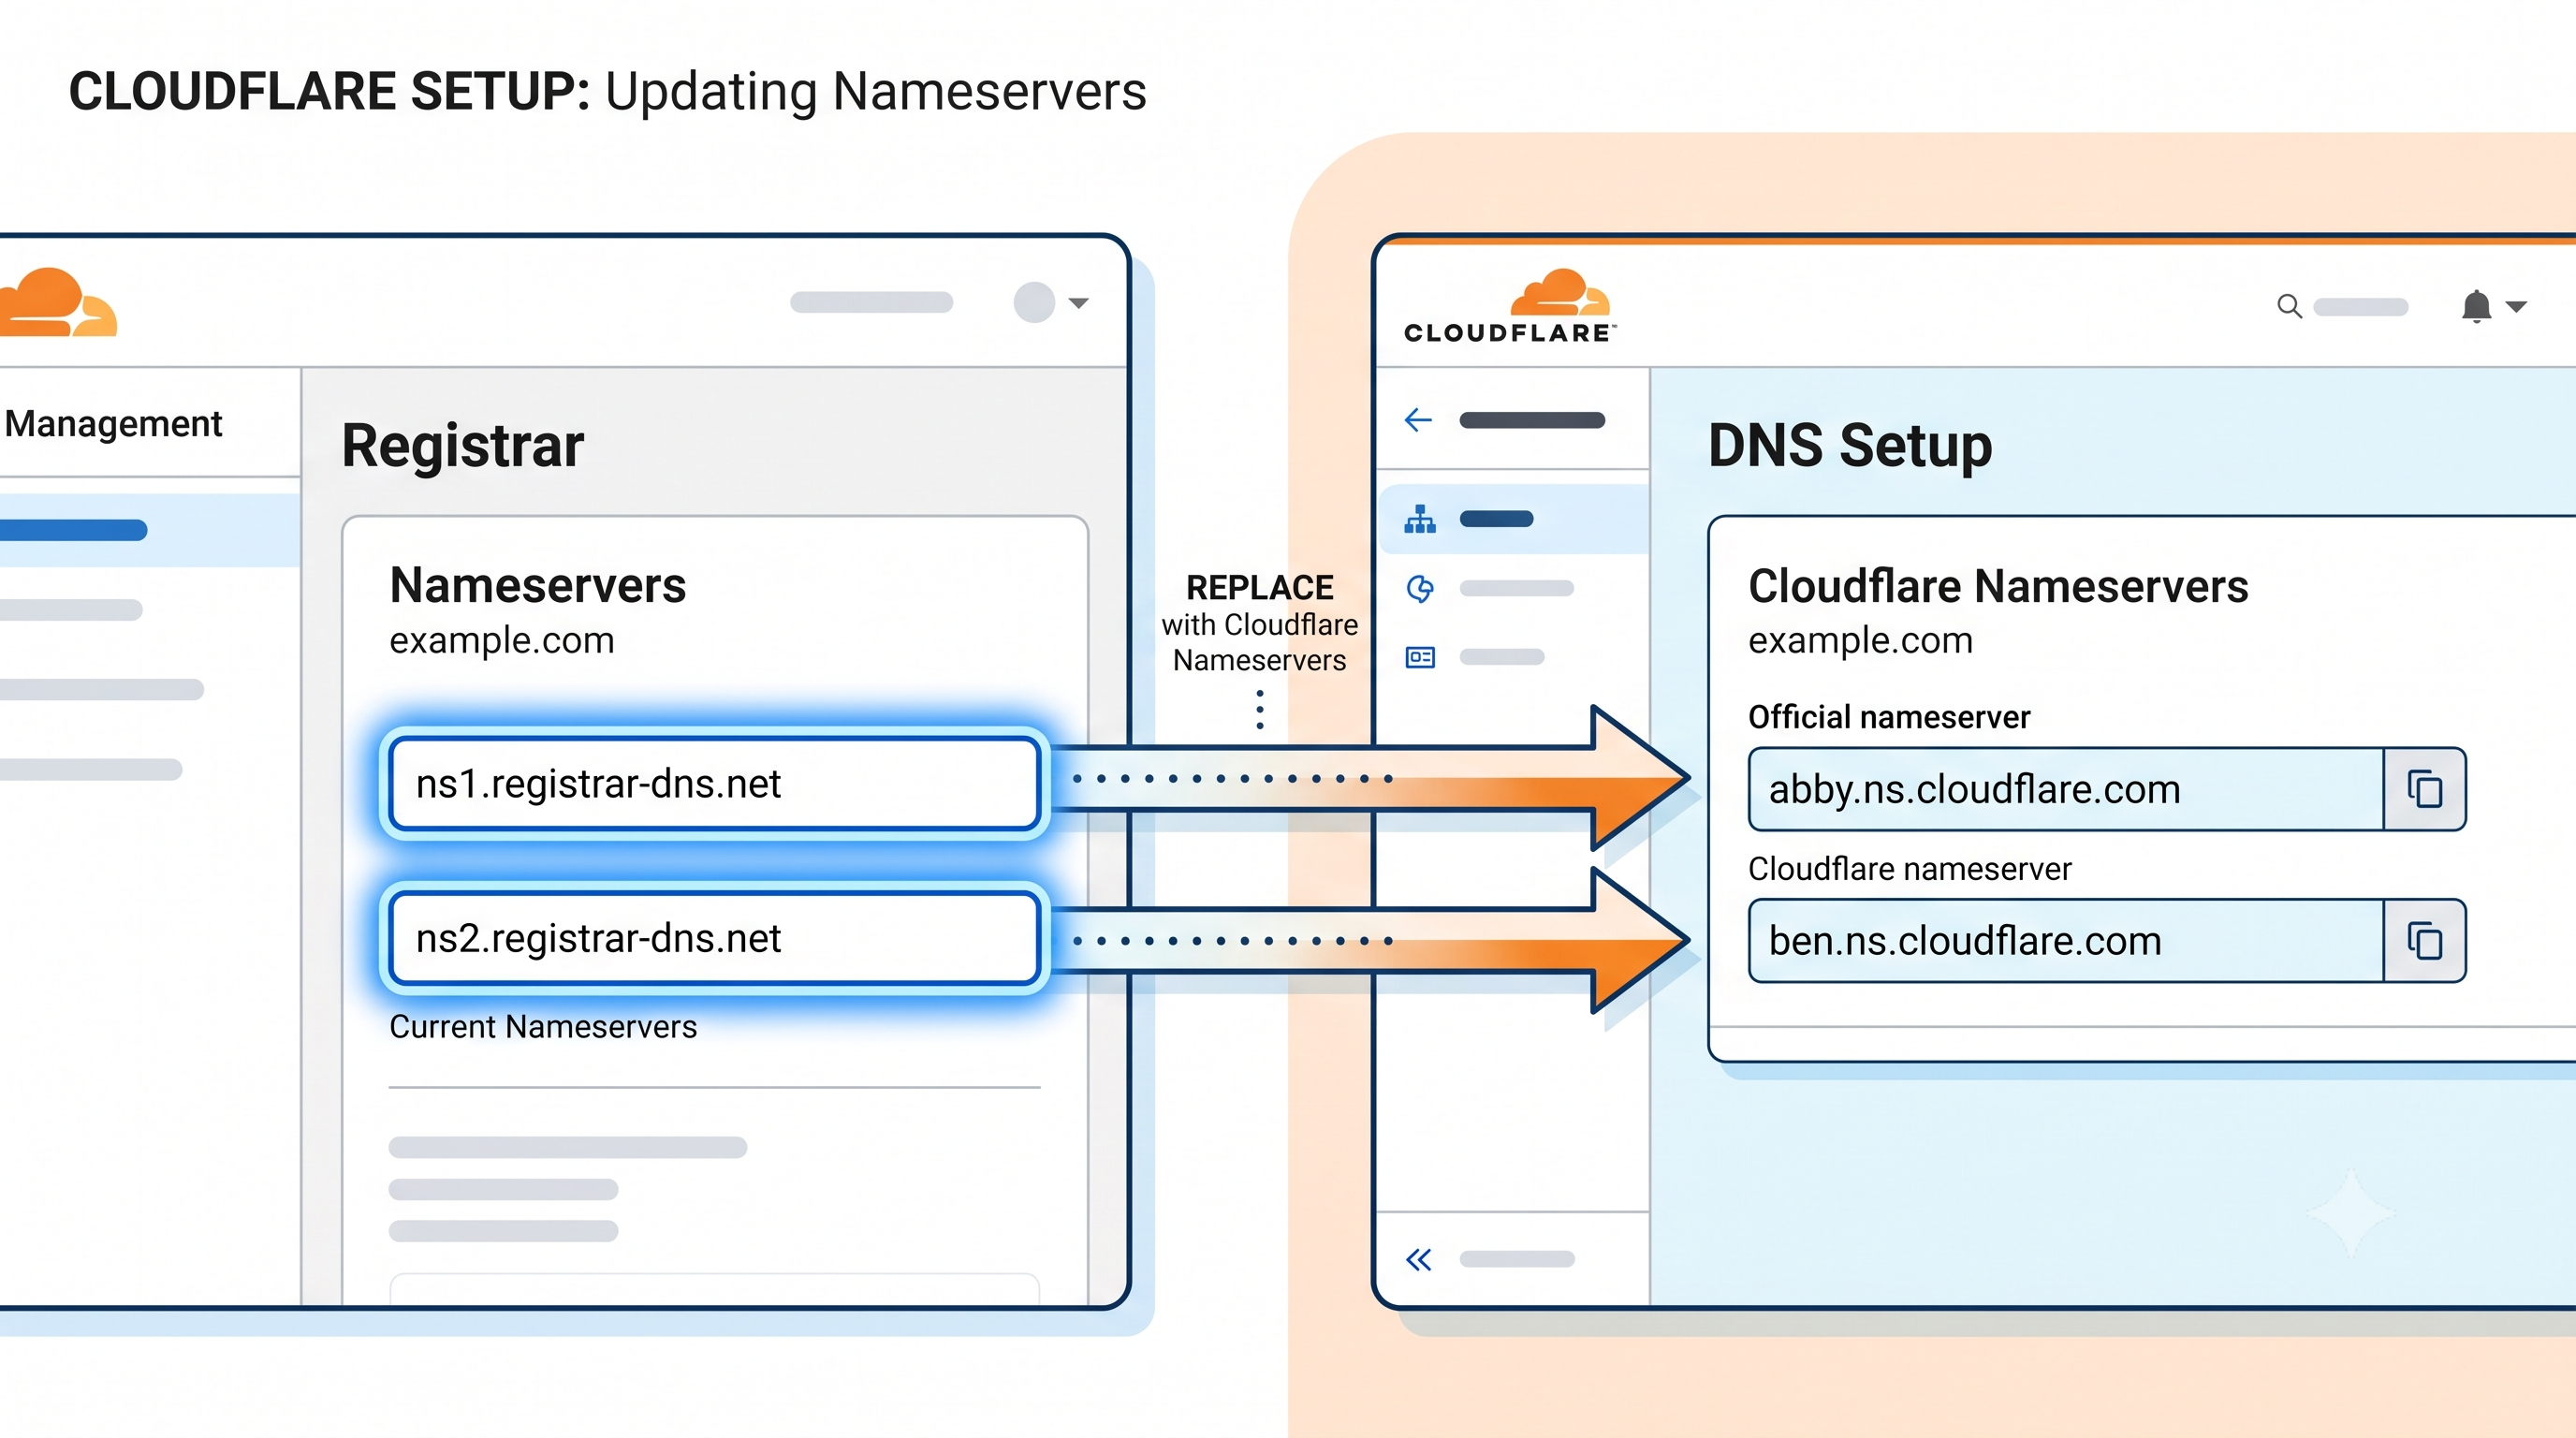The image size is (2576, 1438).
Task: Click the DNS Setup heading
Action: tap(1850, 445)
